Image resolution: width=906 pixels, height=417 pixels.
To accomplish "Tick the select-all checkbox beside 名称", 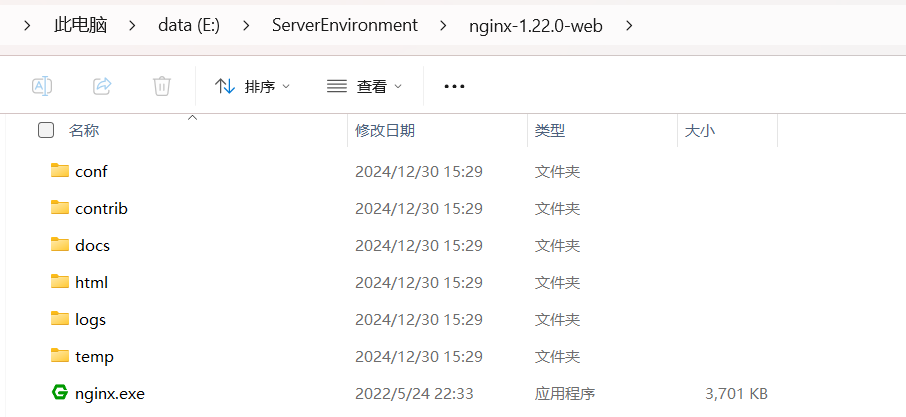I will (46, 130).
